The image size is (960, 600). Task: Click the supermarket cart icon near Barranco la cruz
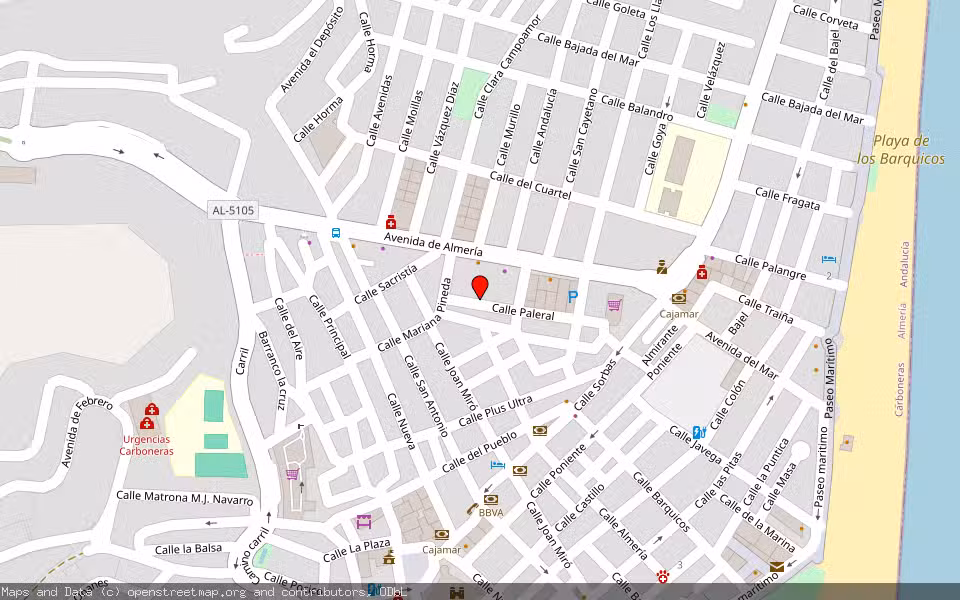[x=292, y=474]
